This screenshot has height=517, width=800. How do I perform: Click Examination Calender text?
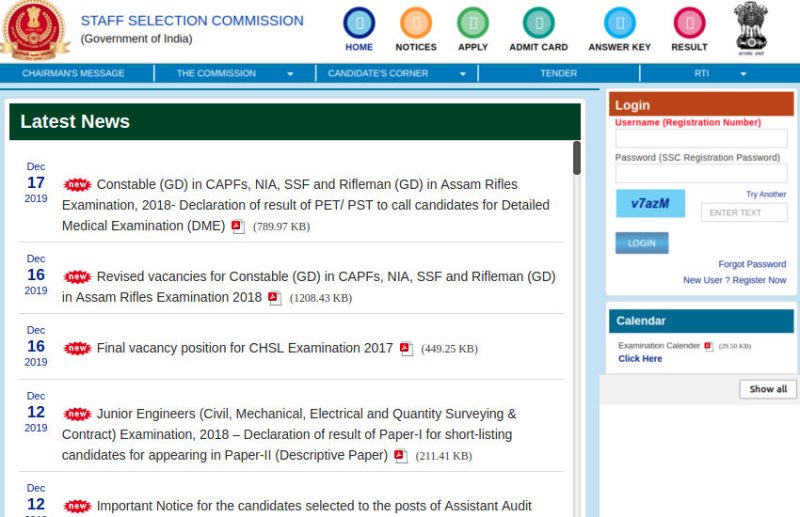coord(659,346)
